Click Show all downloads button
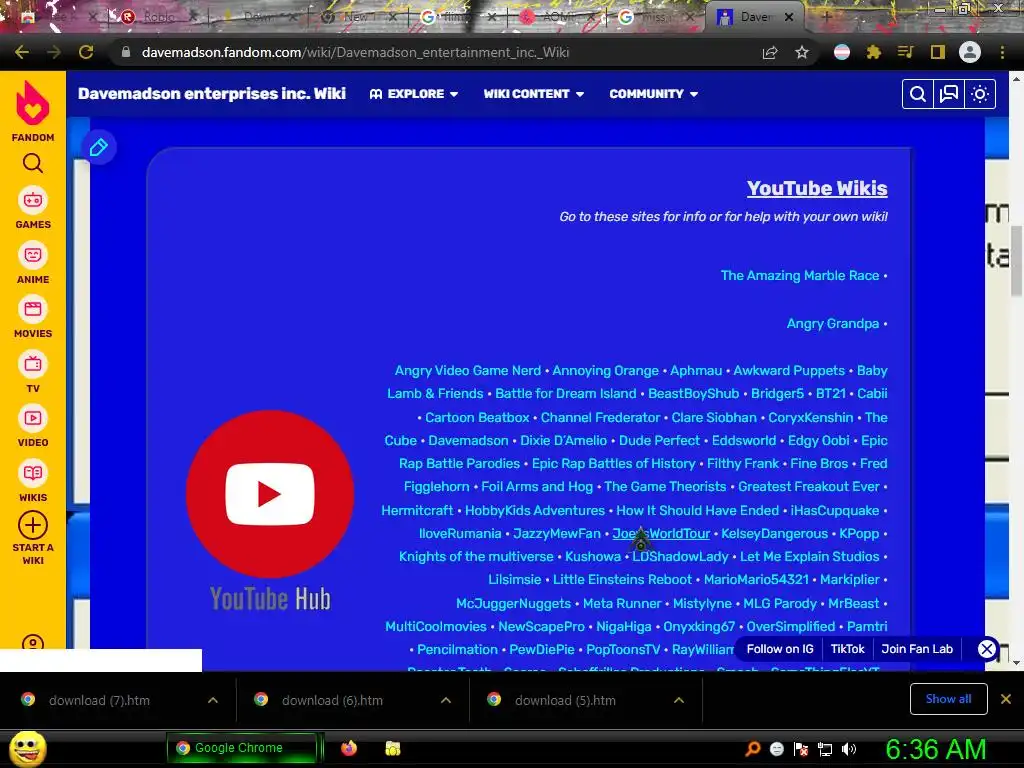This screenshot has width=1024, height=768. click(948, 699)
